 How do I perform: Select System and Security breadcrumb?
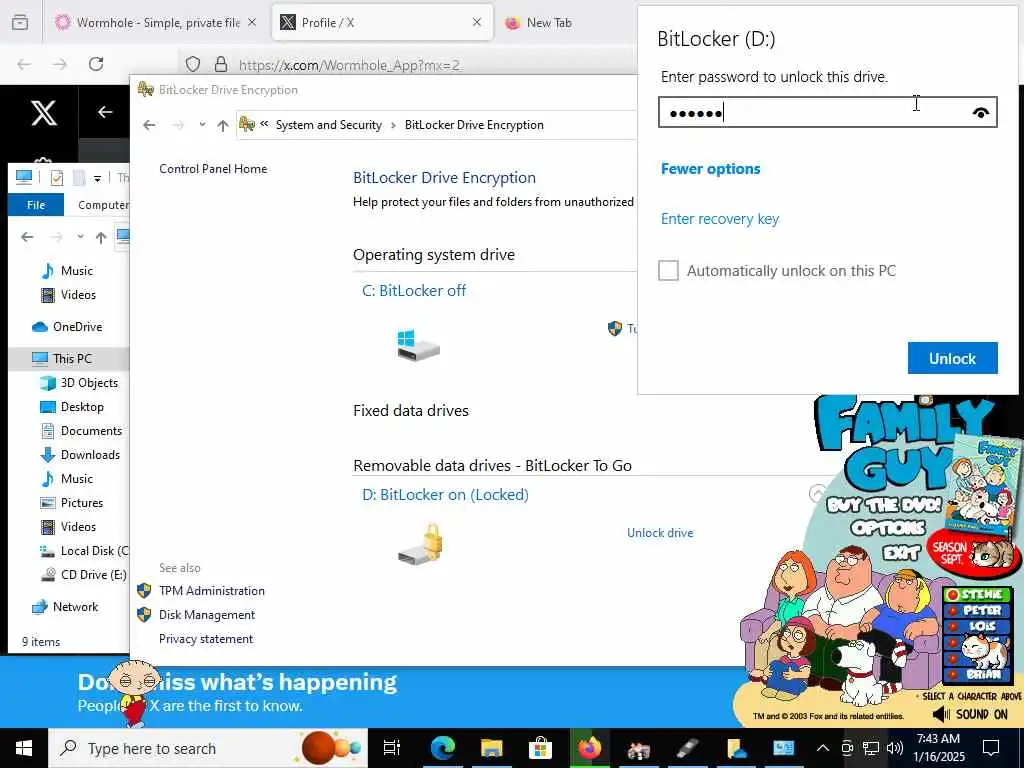coord(328,125)
